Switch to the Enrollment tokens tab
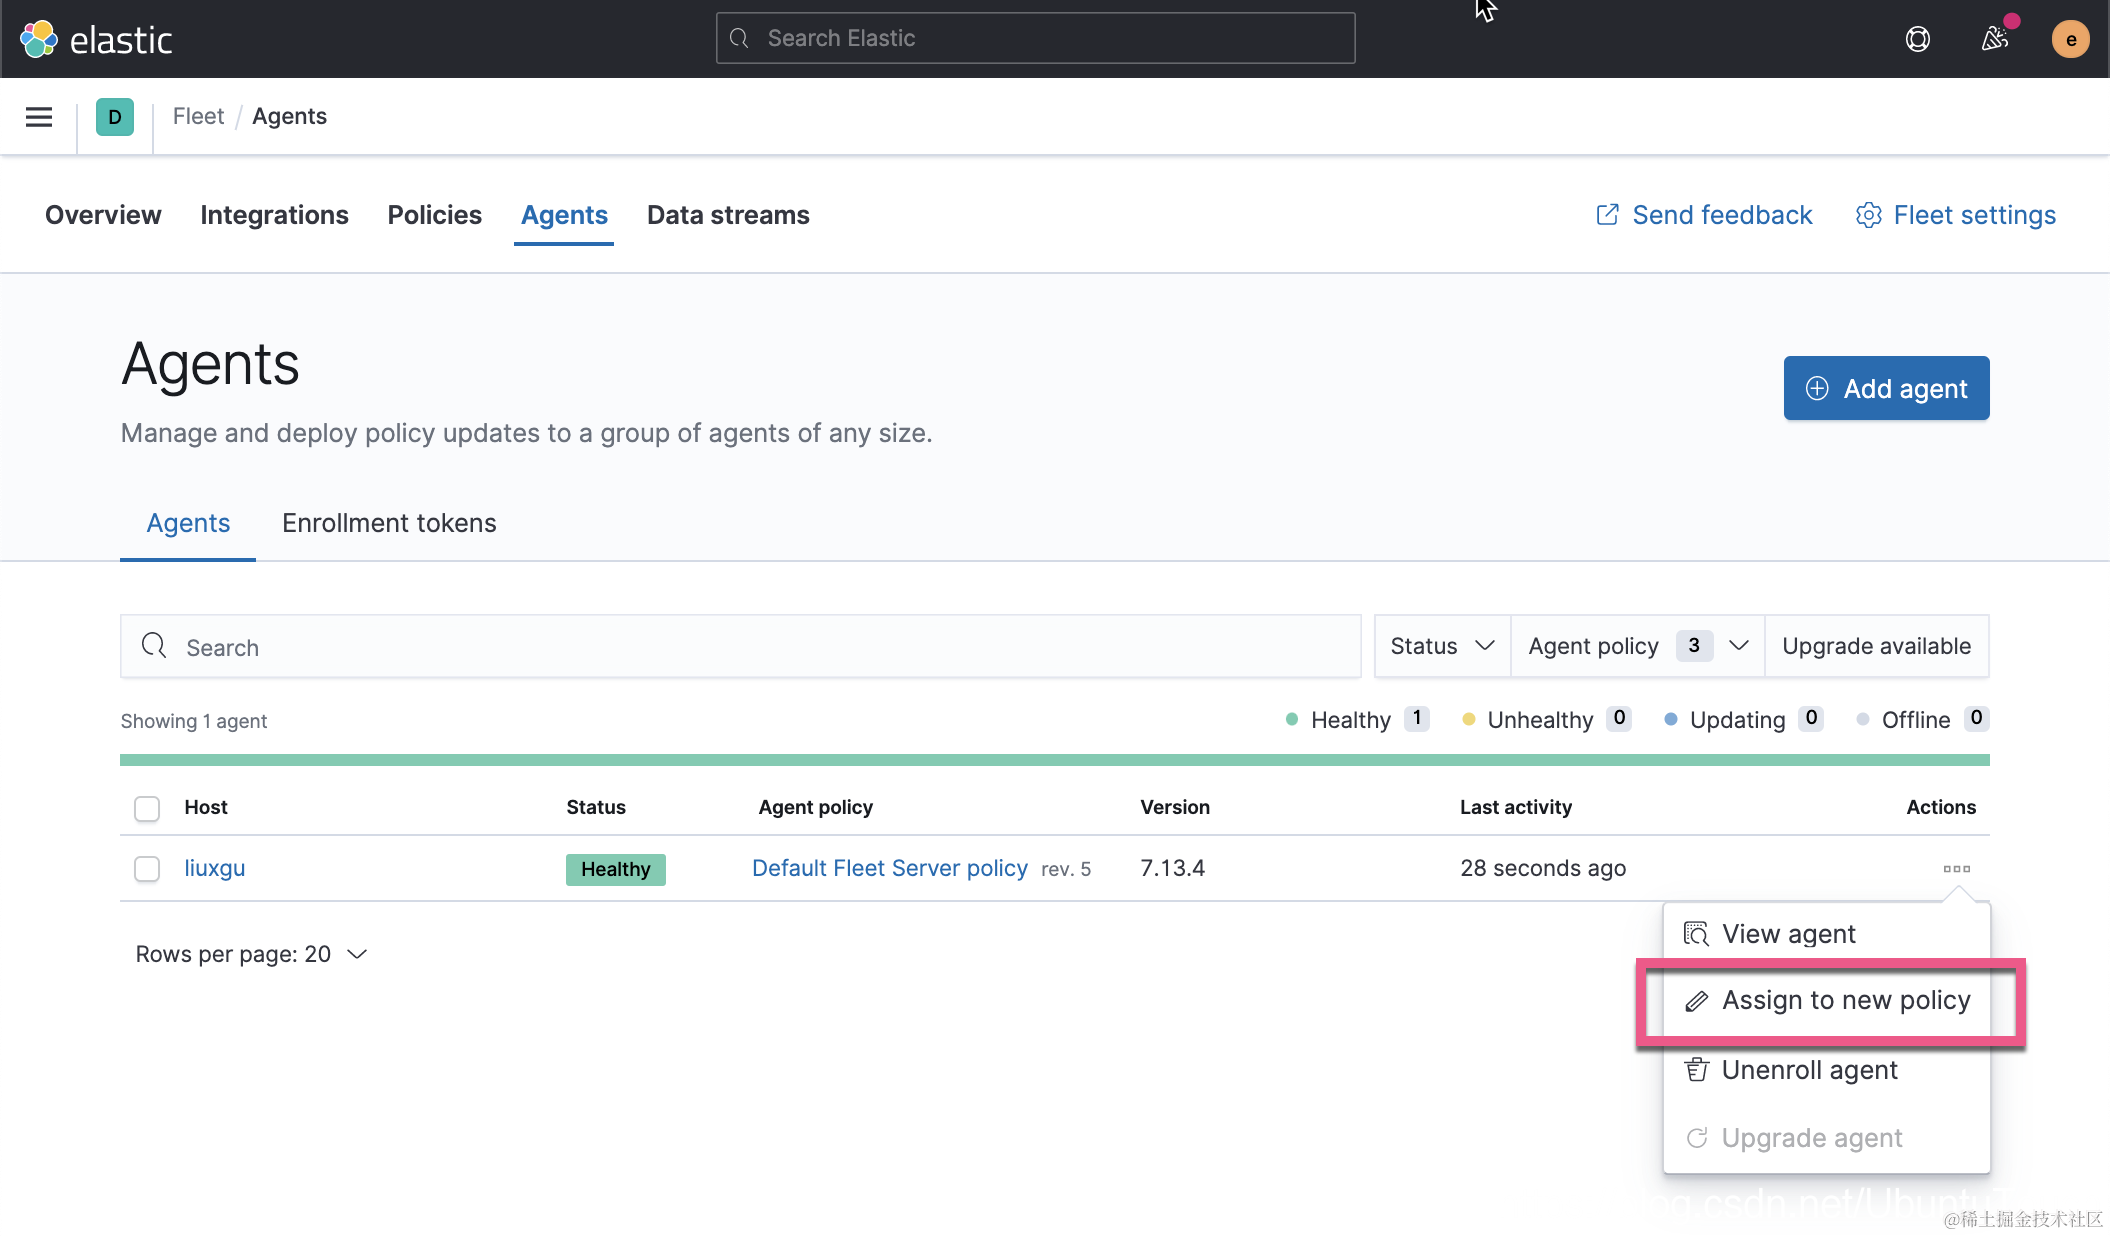 tap(389, 523)
